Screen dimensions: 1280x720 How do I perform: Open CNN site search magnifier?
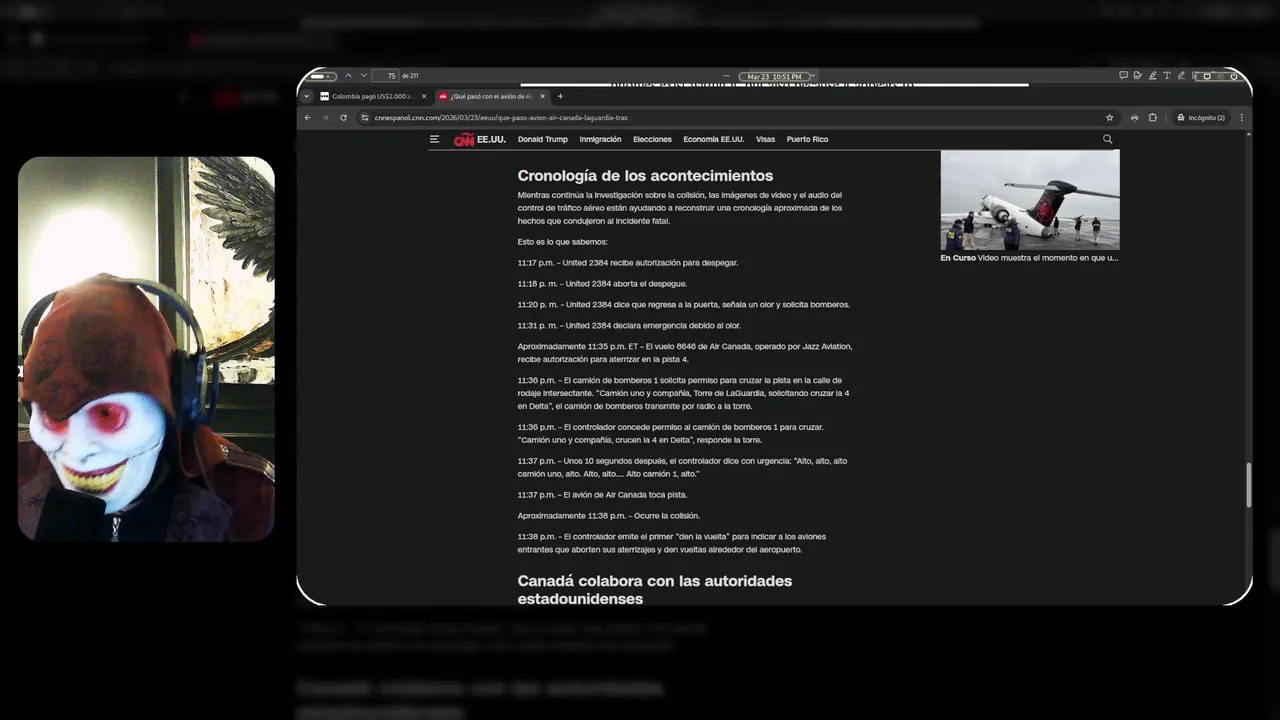click(x=1107, y=139)
